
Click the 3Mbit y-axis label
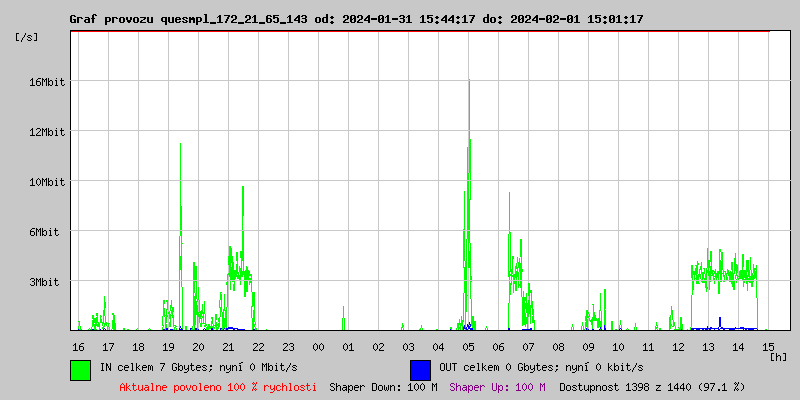[x=44, y=282]
